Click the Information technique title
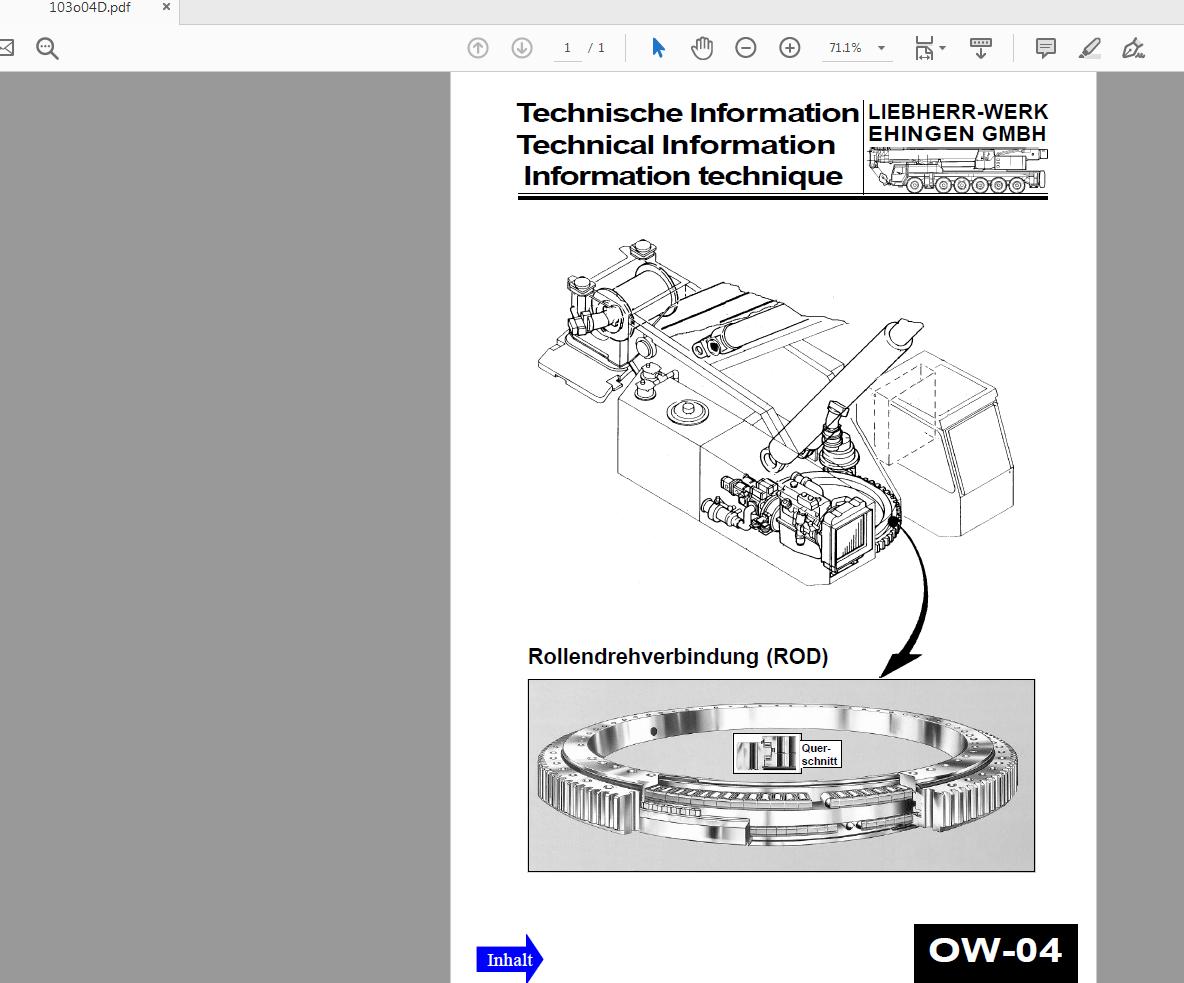The width and height of the screenshot is (1184, 983). point(683,176)
